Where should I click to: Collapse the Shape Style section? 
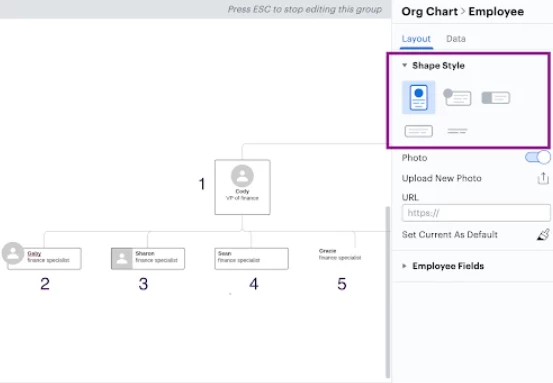coord(405,65)
